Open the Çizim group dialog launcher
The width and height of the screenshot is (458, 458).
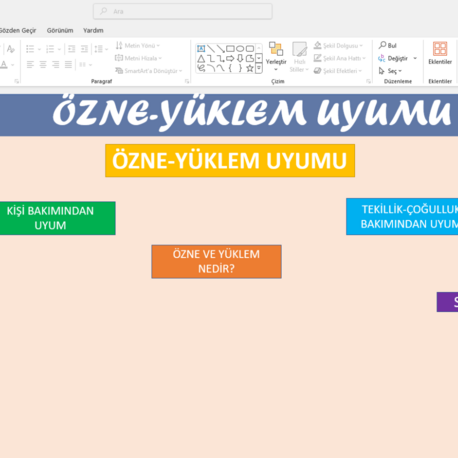coord(368,81)
